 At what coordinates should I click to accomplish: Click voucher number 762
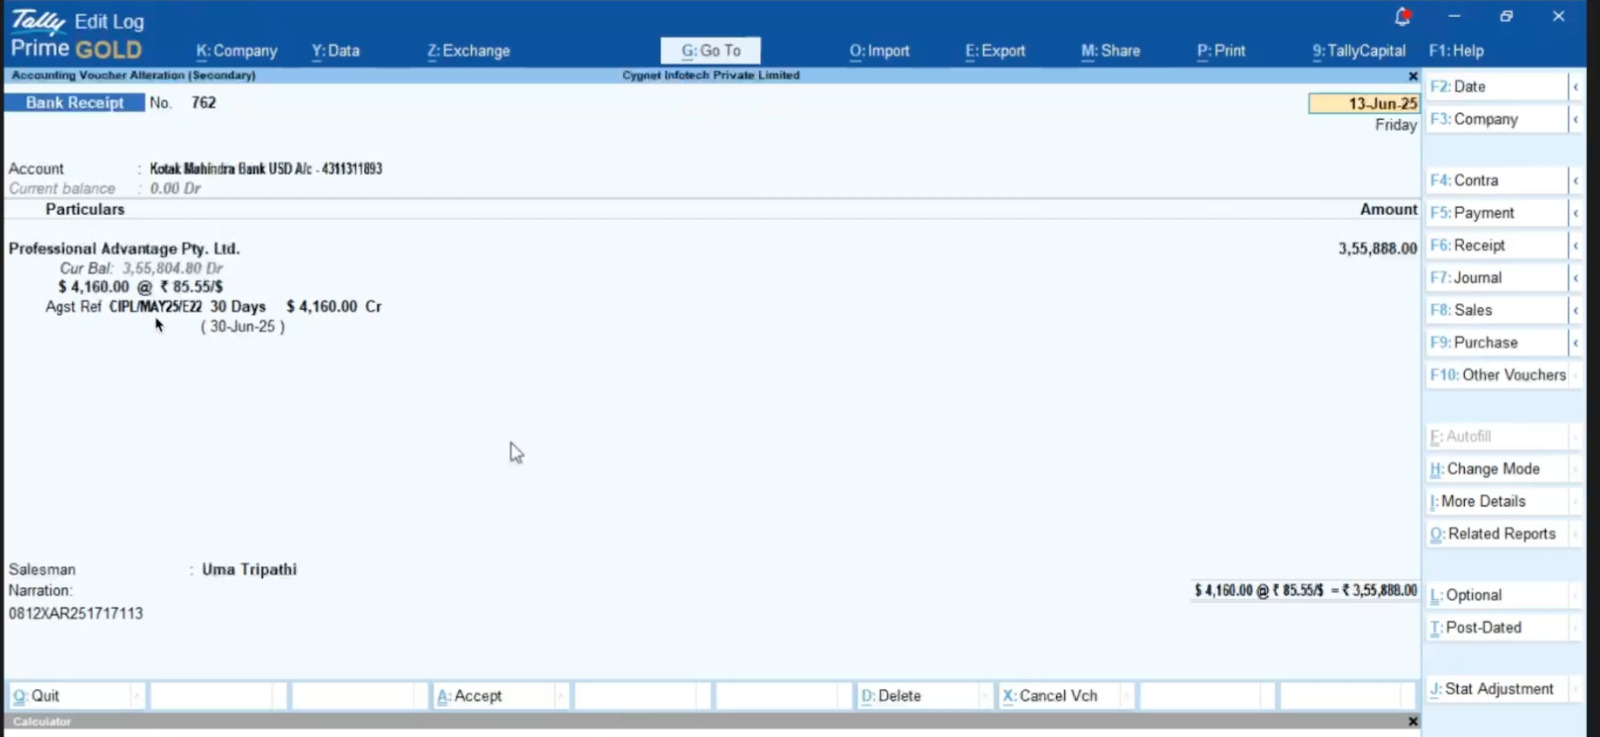tap(204, 103)
